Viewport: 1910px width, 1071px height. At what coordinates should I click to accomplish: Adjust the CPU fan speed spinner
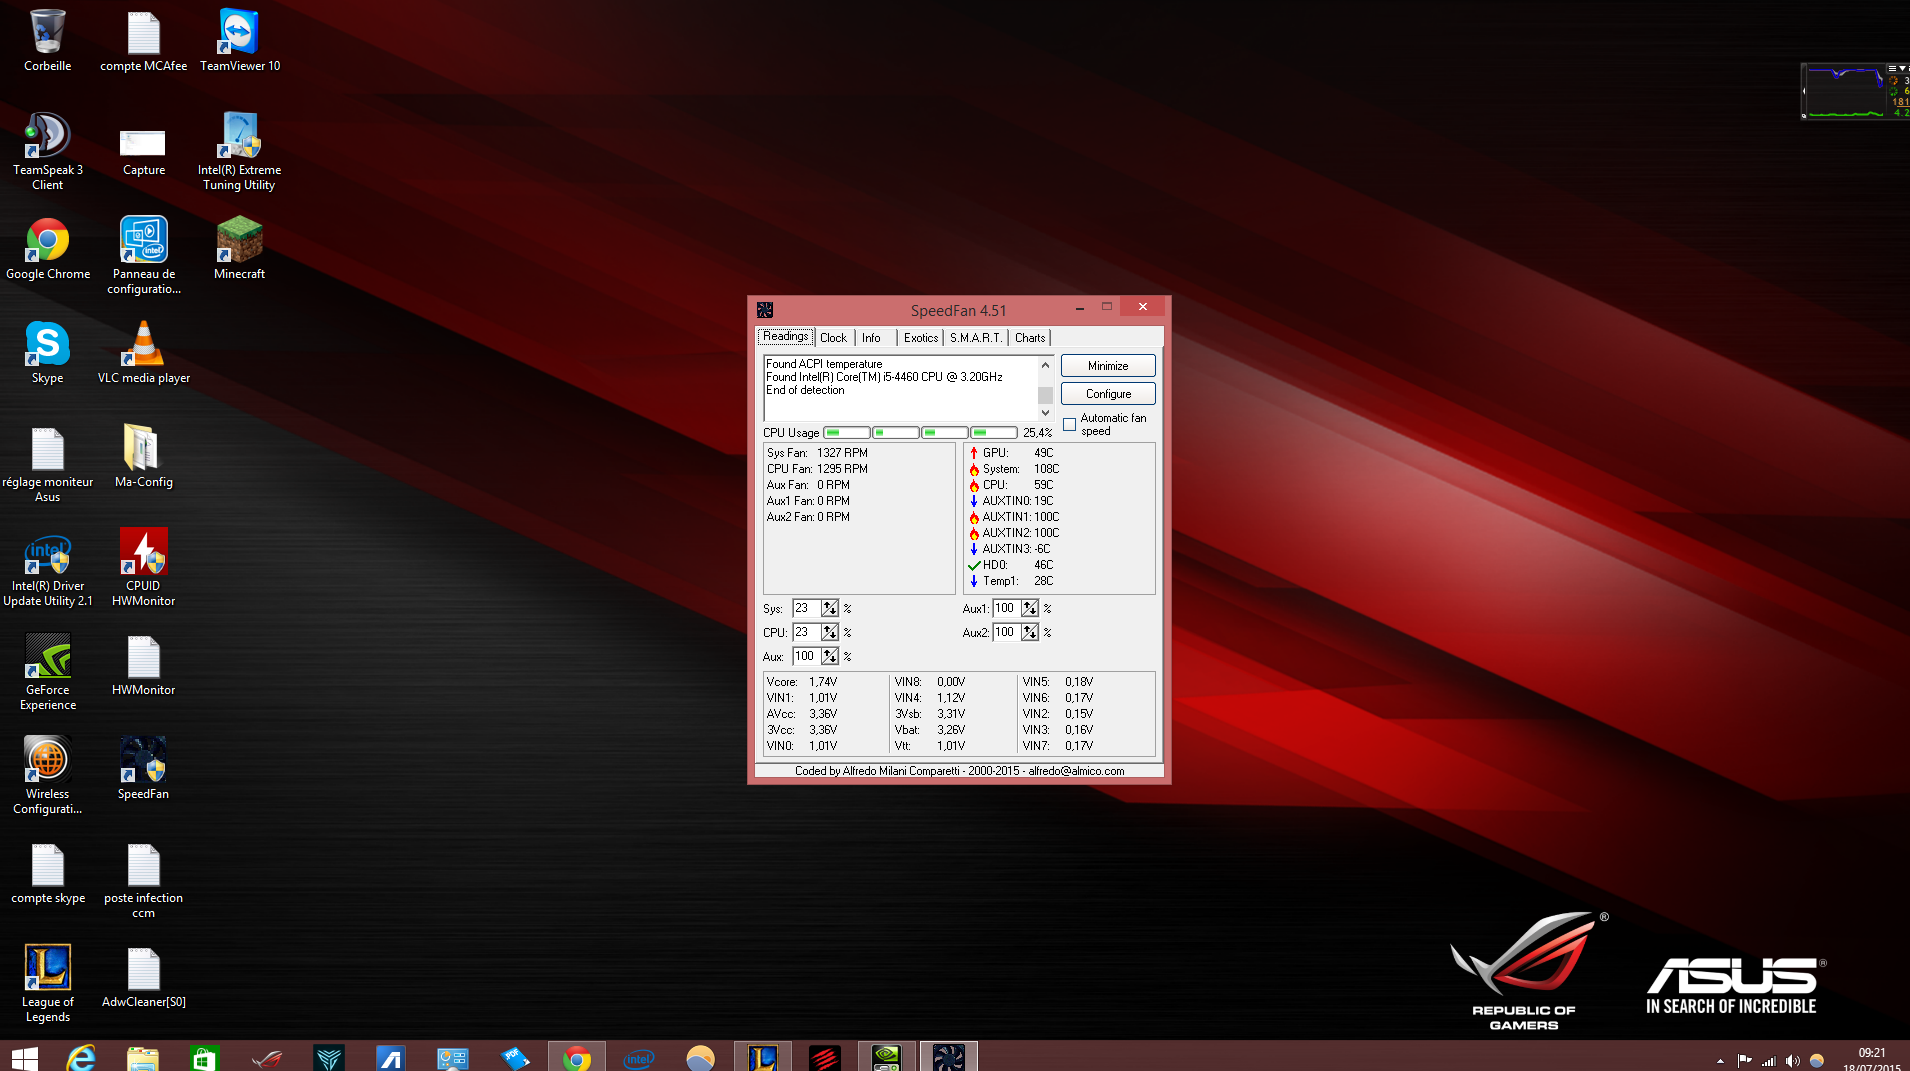[830, 632]
